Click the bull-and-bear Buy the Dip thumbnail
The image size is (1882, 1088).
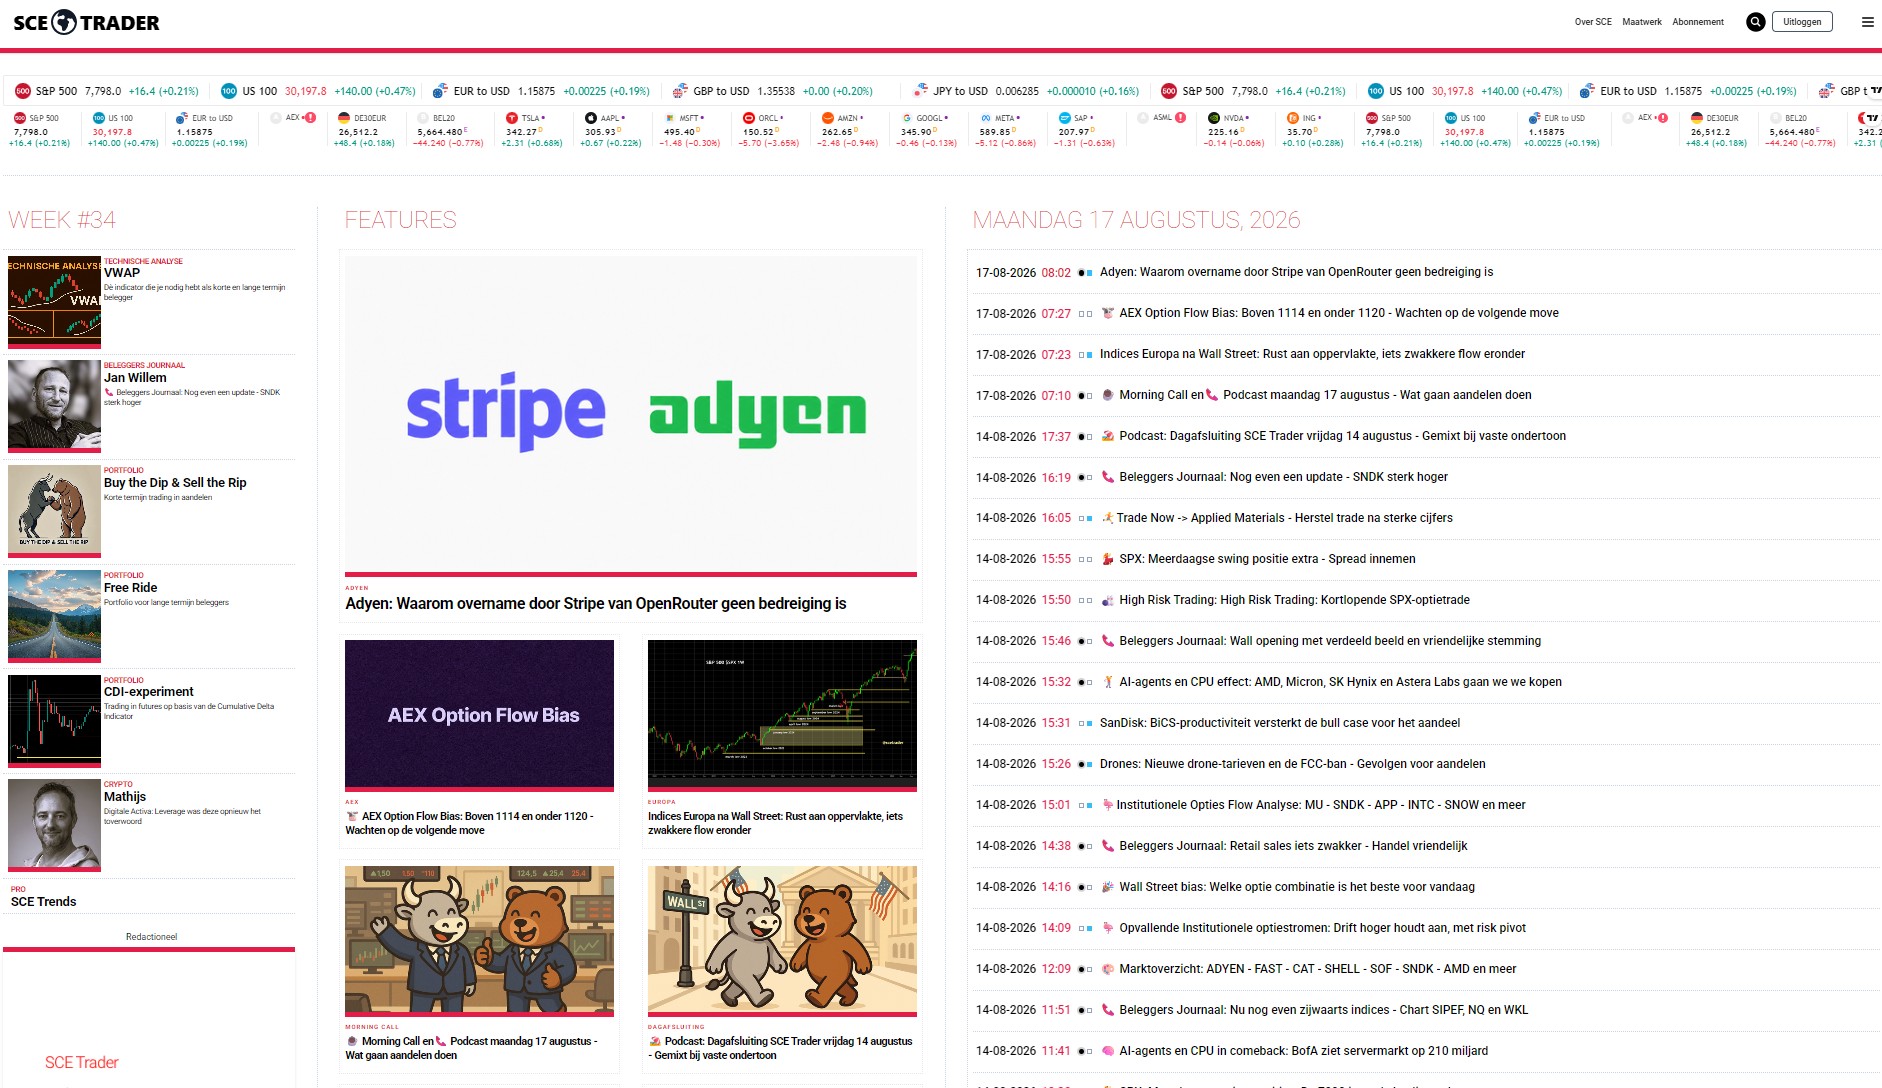point(54,510)
